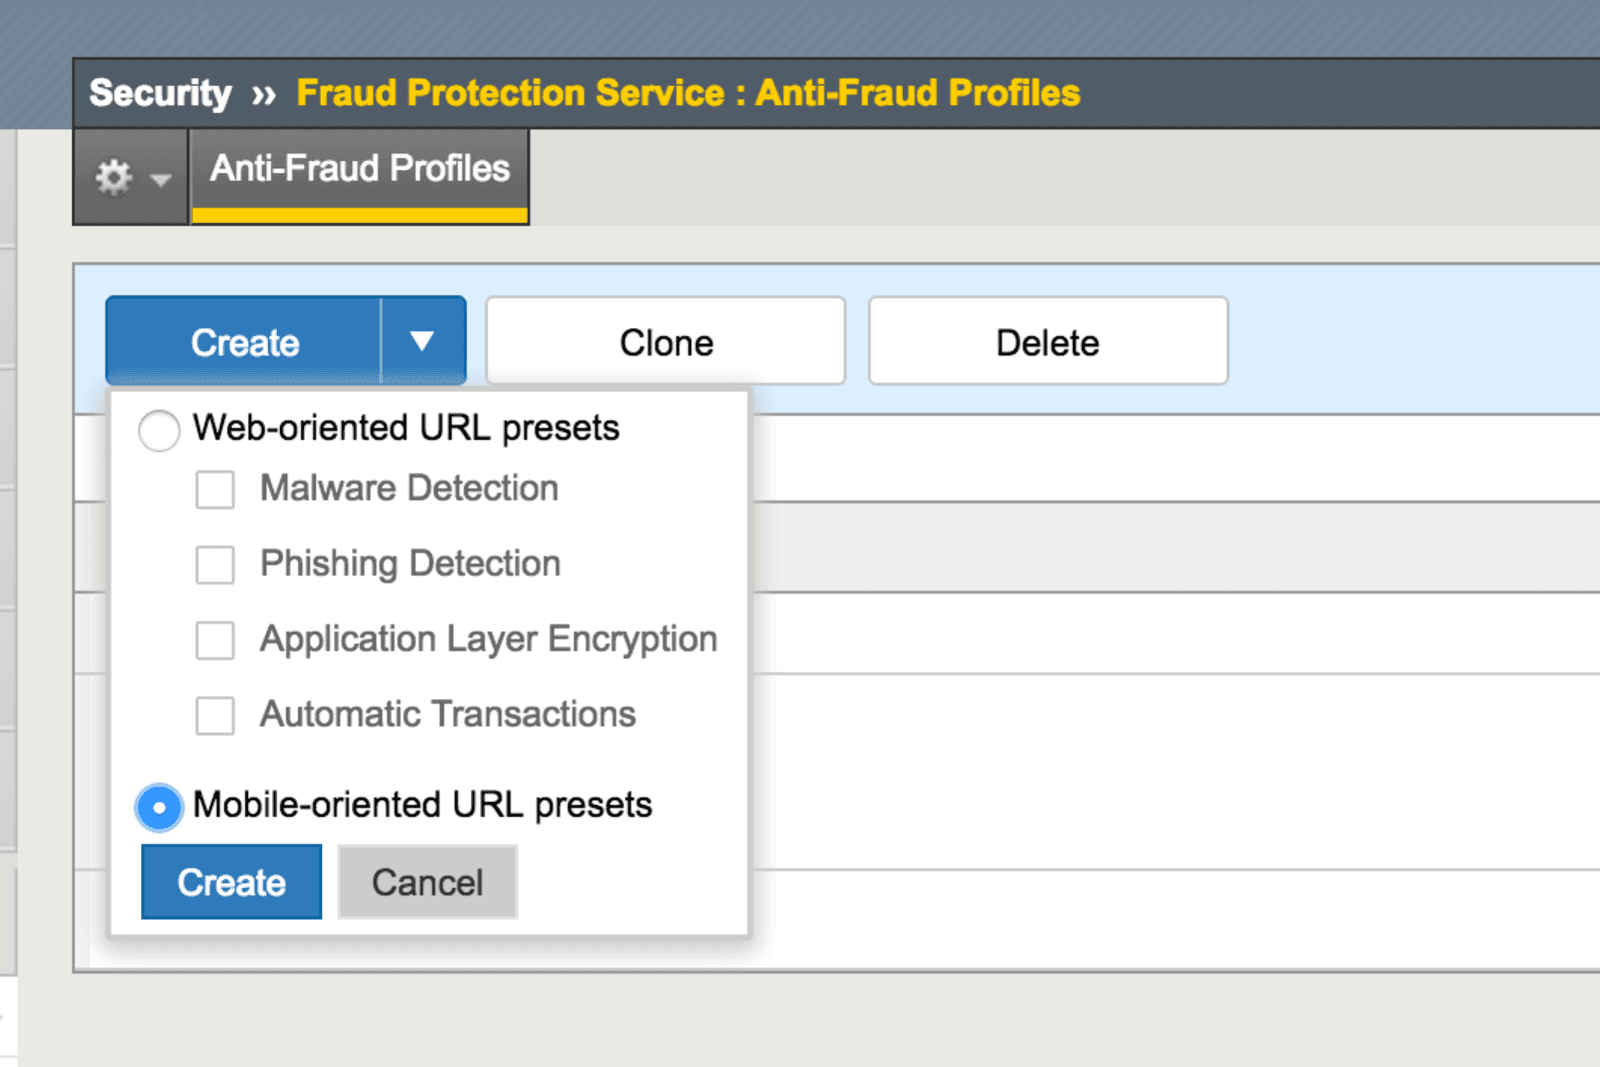
Task: Open the gear icon dropdown arrow
Action: tap(158, 182)
